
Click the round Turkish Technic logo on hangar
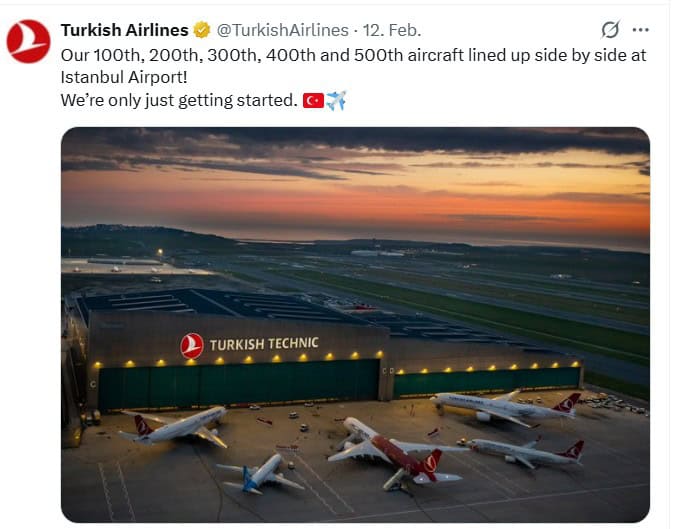pyautogui.click(x=192, y=346)
